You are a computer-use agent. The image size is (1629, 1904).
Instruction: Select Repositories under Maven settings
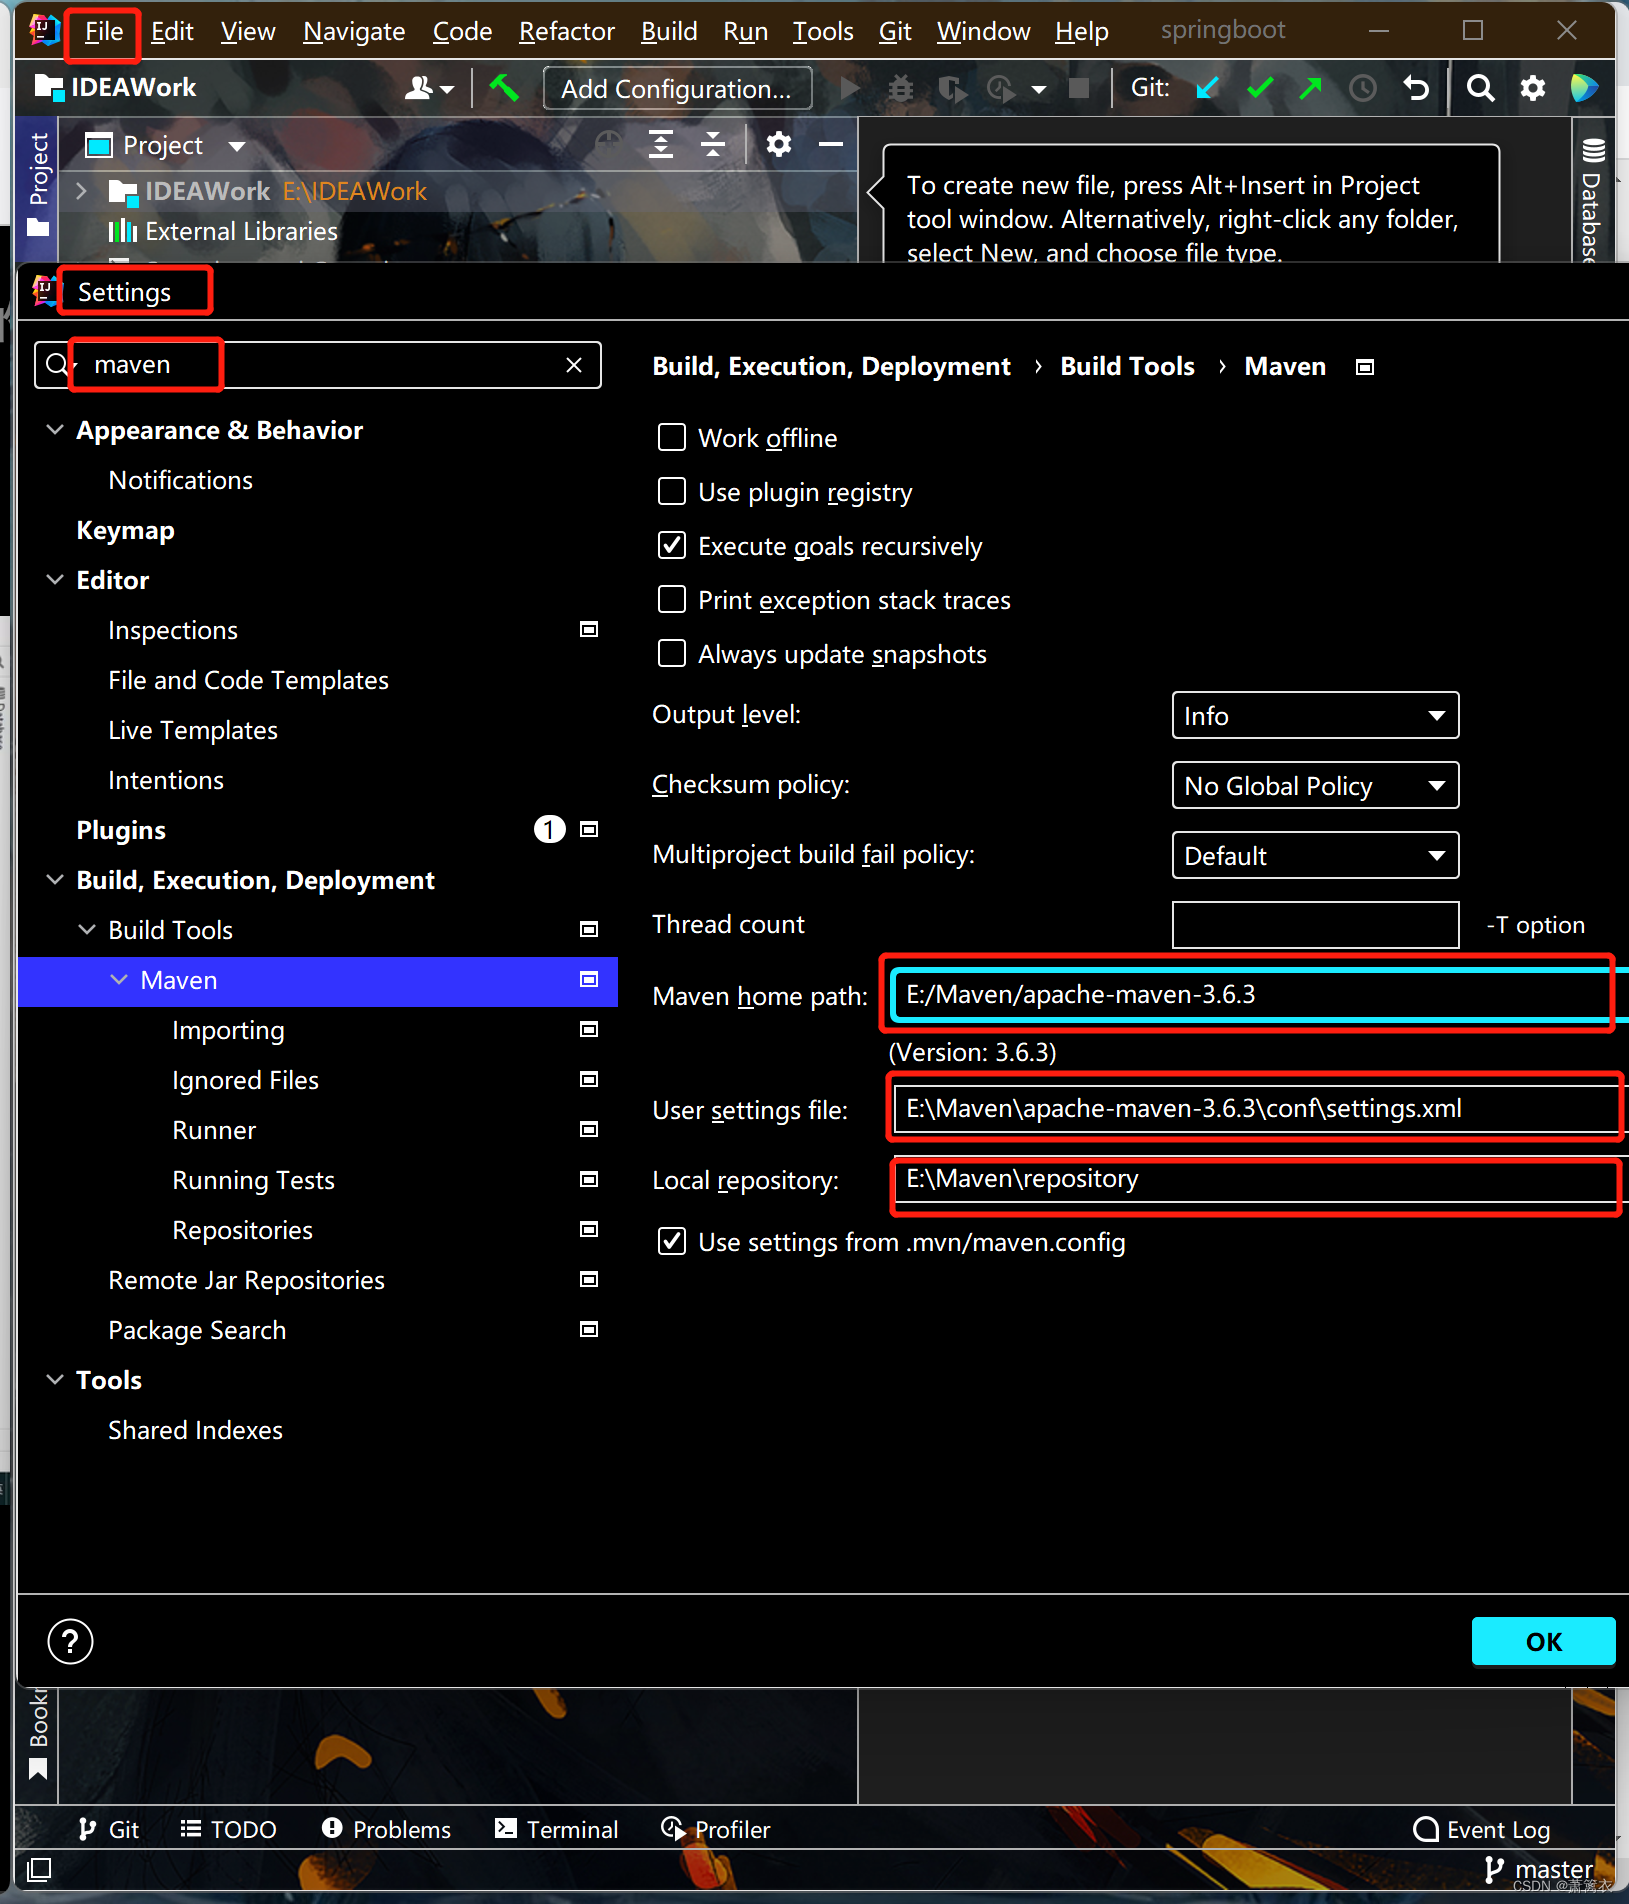click(242, 1230)
